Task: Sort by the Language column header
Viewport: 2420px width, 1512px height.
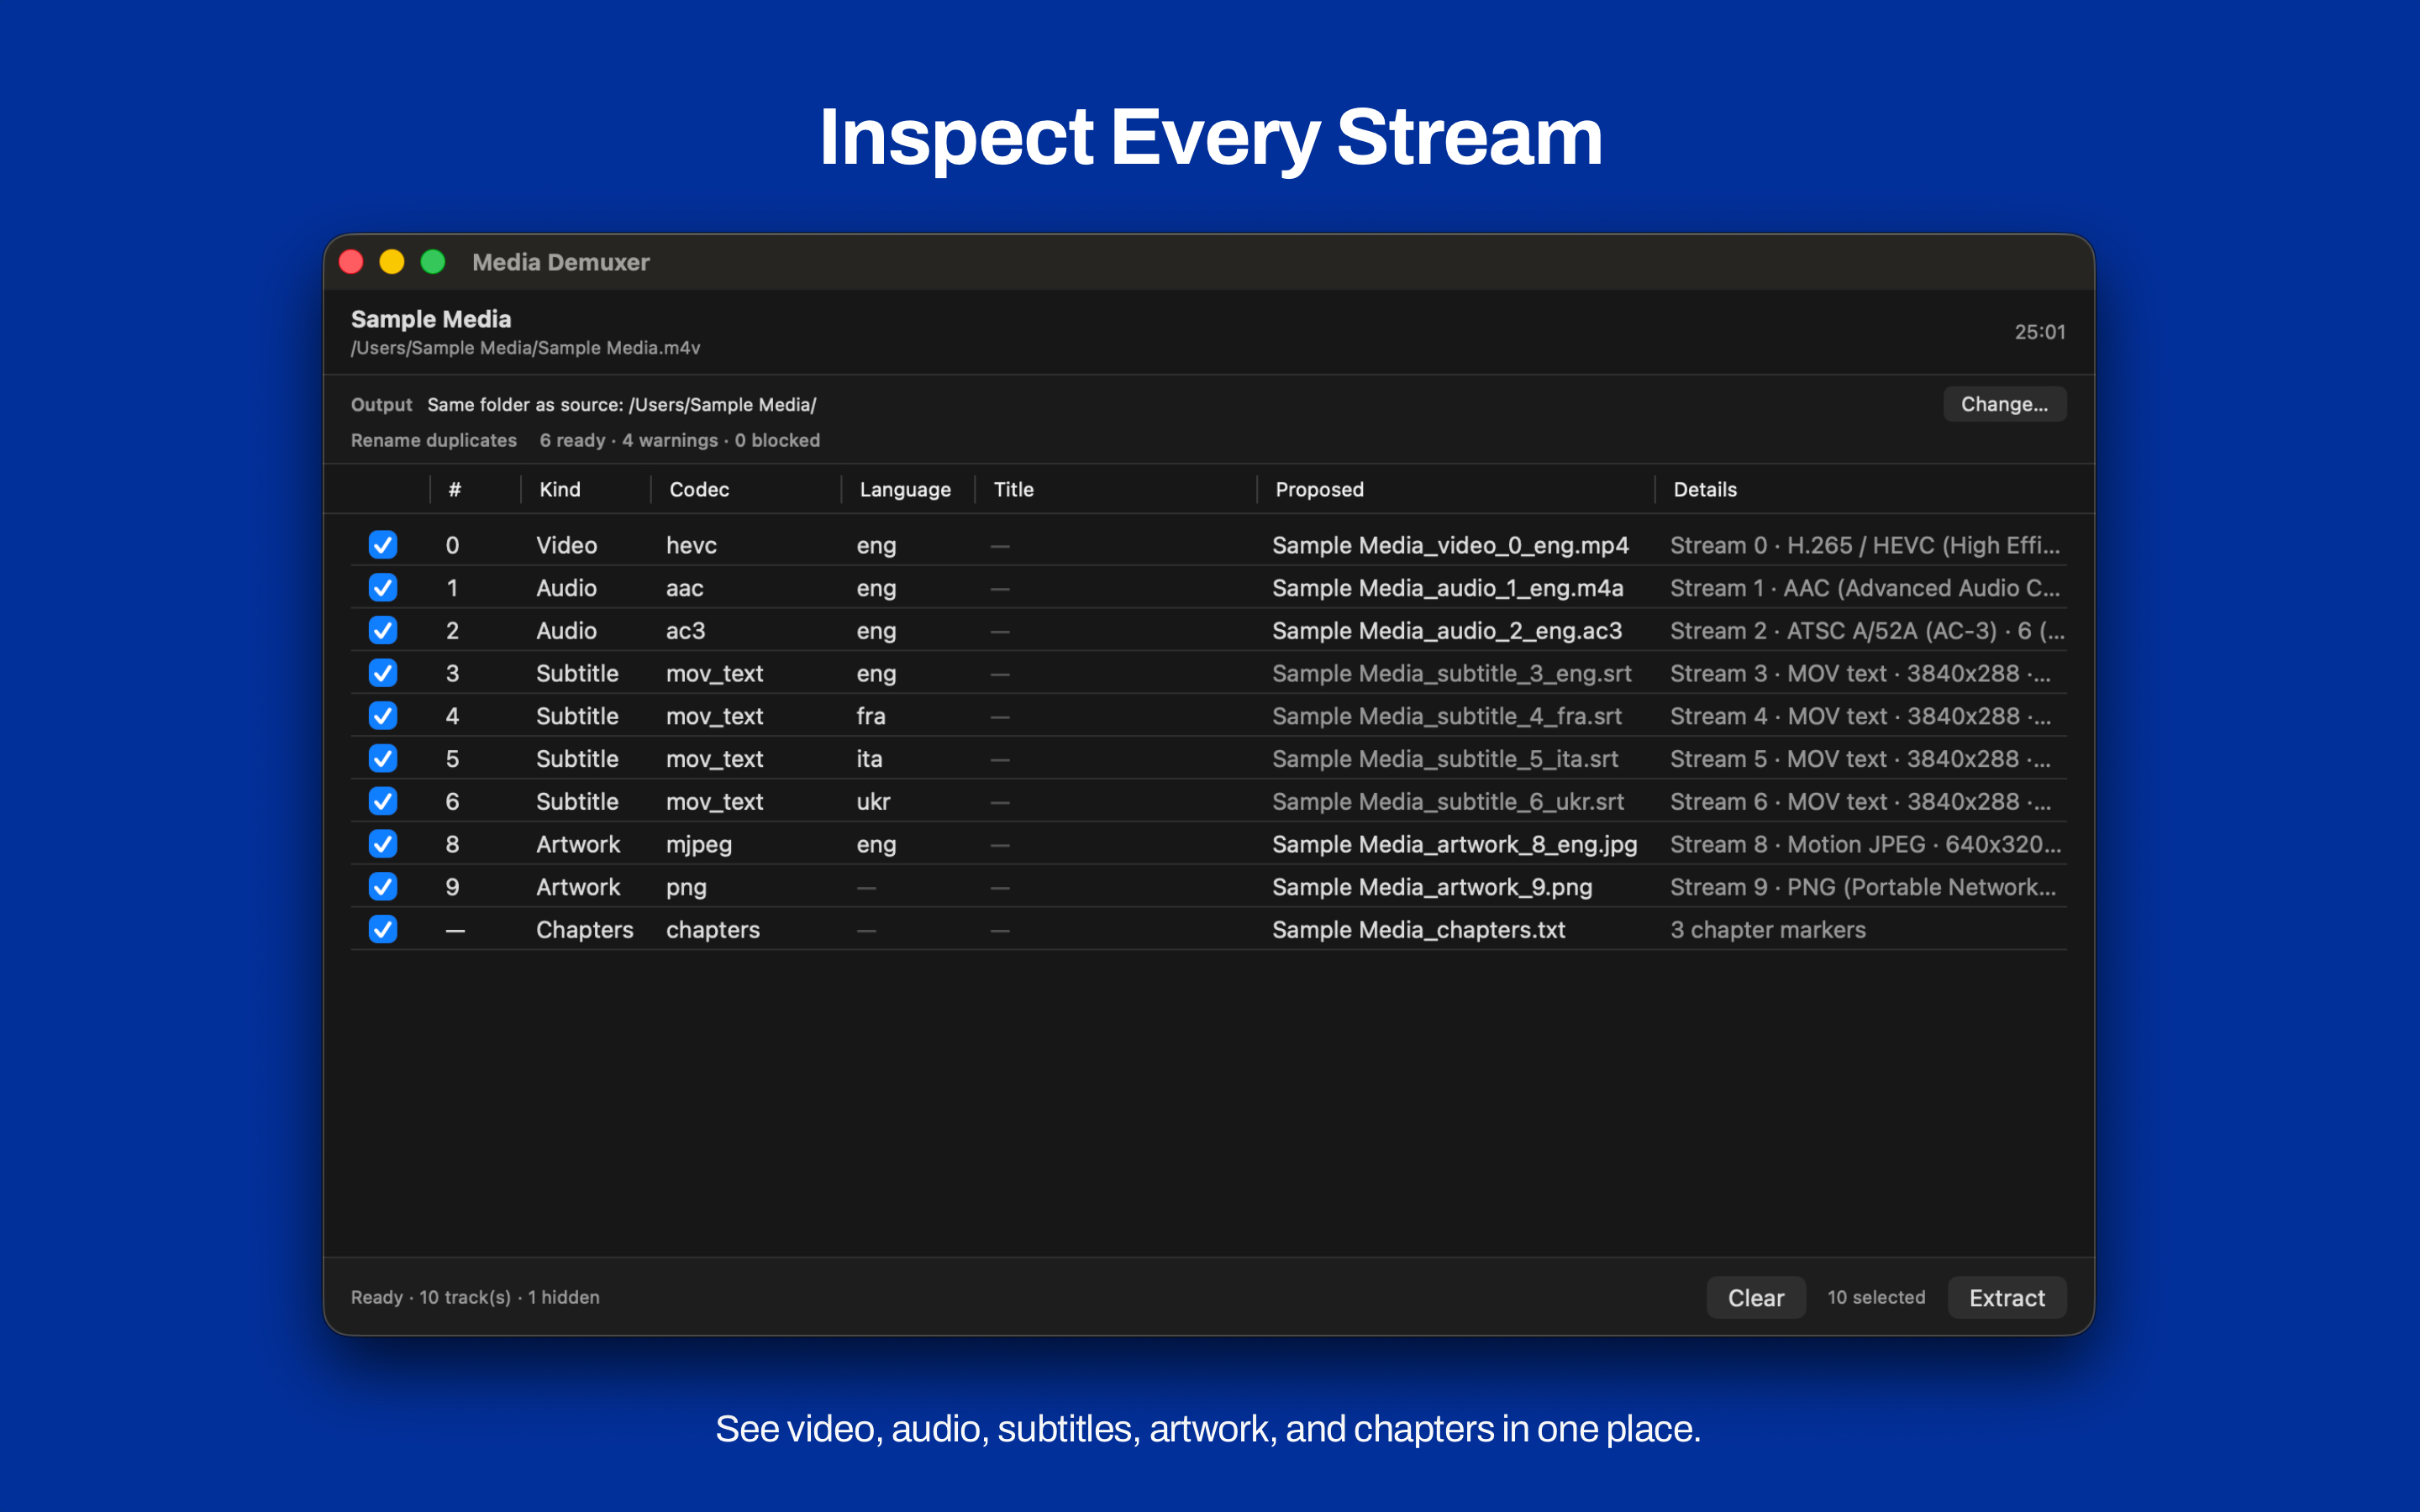Action: [x=905, y=490]
